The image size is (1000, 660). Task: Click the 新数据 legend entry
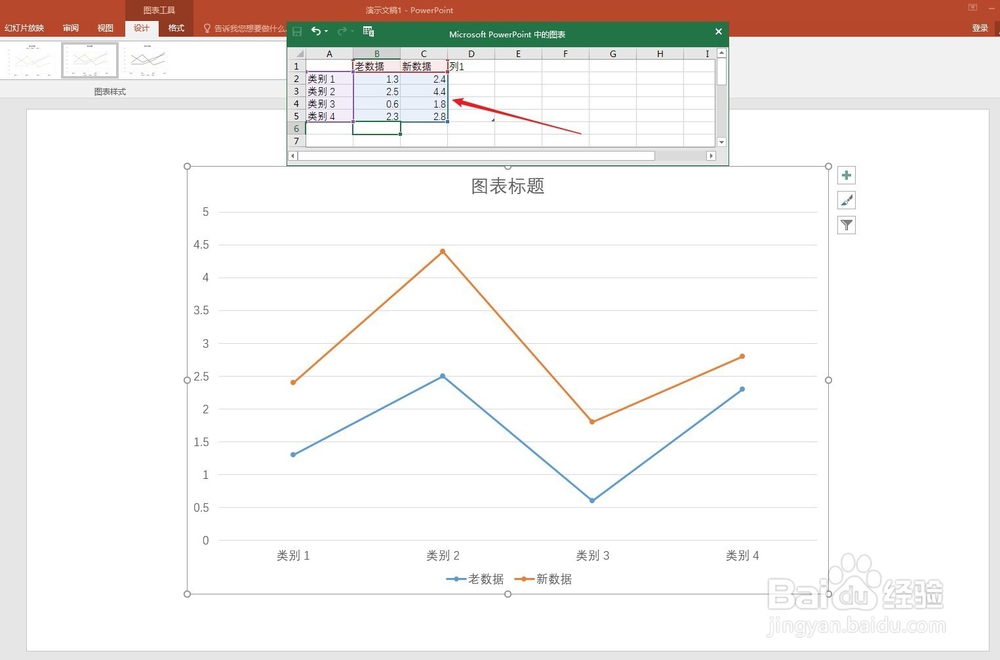[543, 579]
